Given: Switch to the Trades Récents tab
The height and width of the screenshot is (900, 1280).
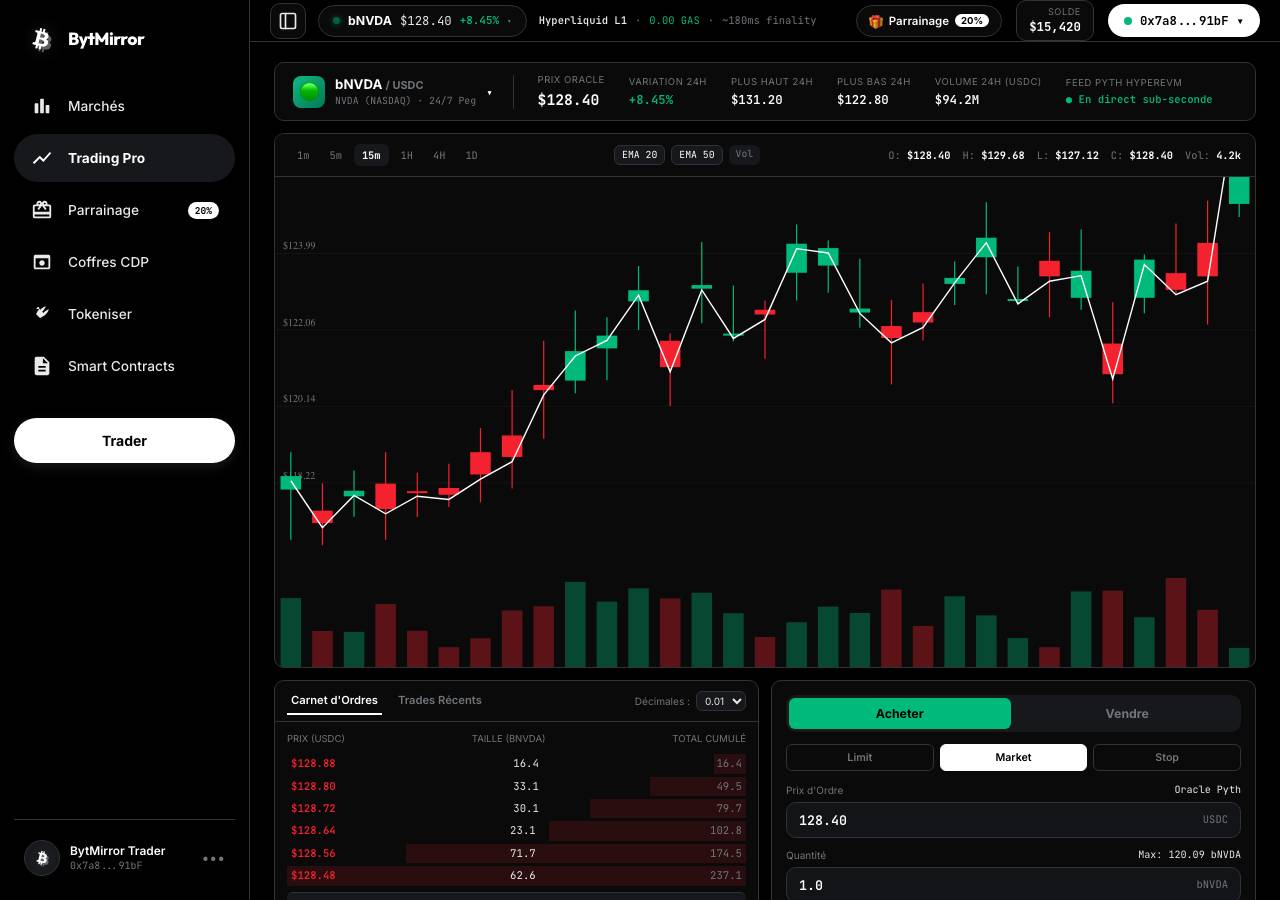Looking at the screenshot, I should click(x=440, y=700).
